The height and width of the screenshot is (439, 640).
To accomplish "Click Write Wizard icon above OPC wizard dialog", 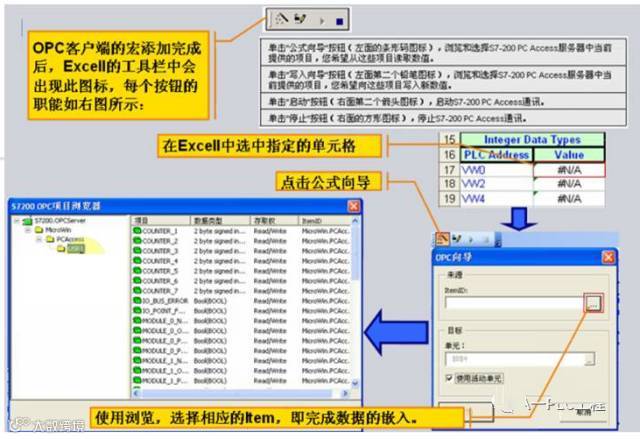I will coord(457,239).
